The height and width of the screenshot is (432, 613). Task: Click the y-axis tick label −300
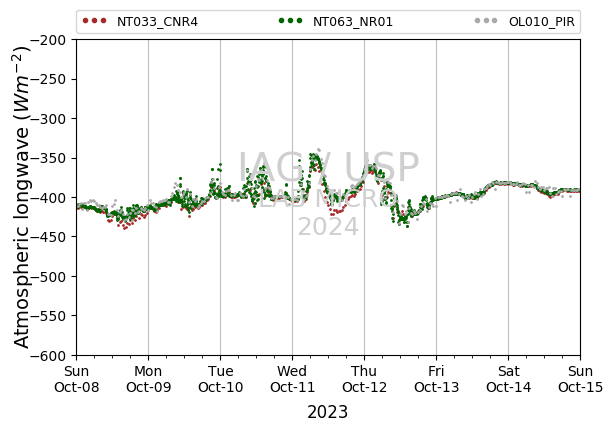(x=50, y=119)
